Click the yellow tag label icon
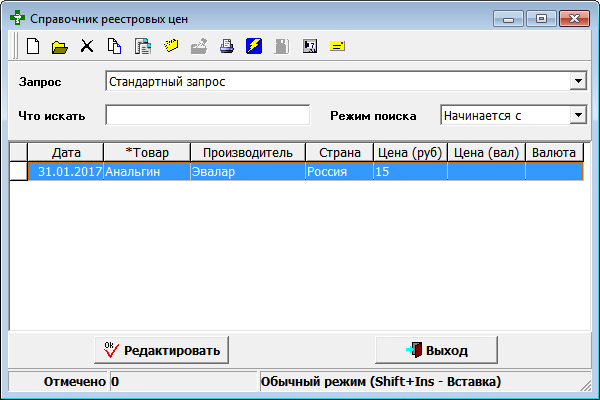Viewport: 600px width, 400px height. point(171,46)
